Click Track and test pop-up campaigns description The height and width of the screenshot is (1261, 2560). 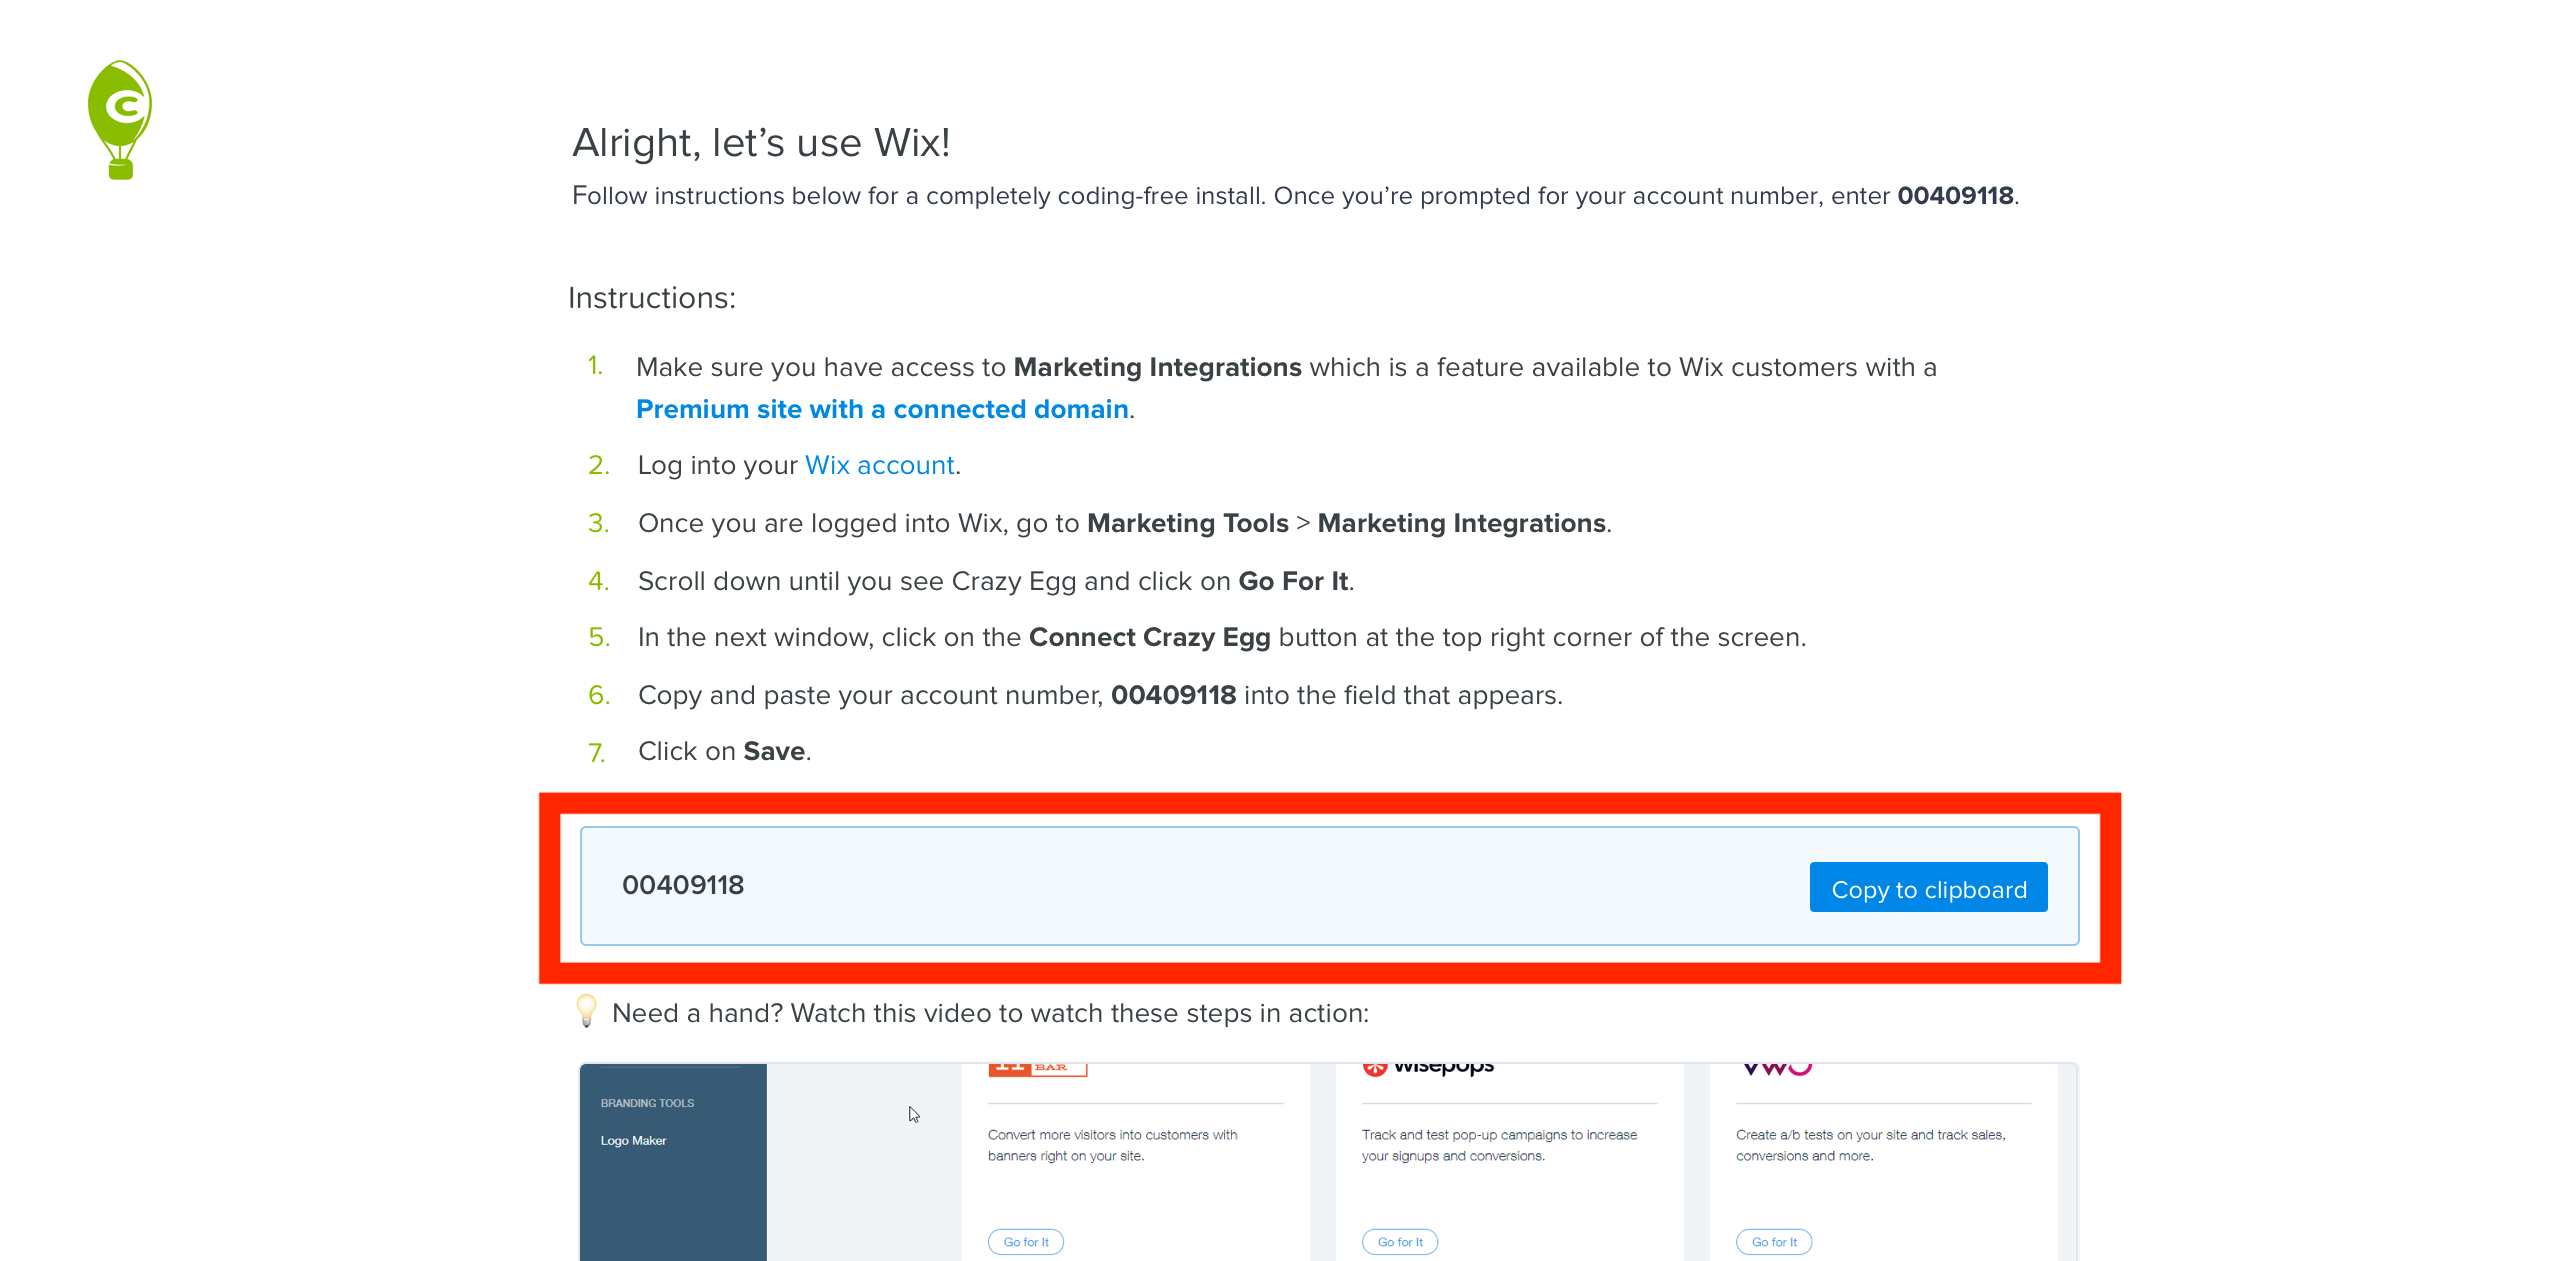coord(1499,1145)
